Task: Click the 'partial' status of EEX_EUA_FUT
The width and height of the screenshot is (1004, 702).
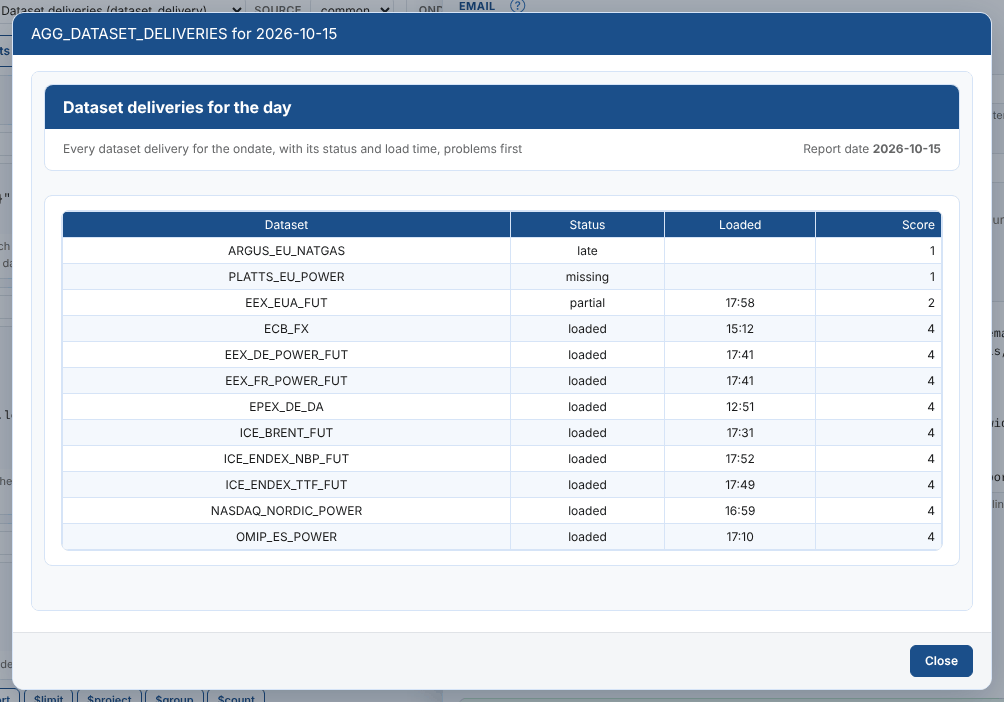Action: click(587, 302)
